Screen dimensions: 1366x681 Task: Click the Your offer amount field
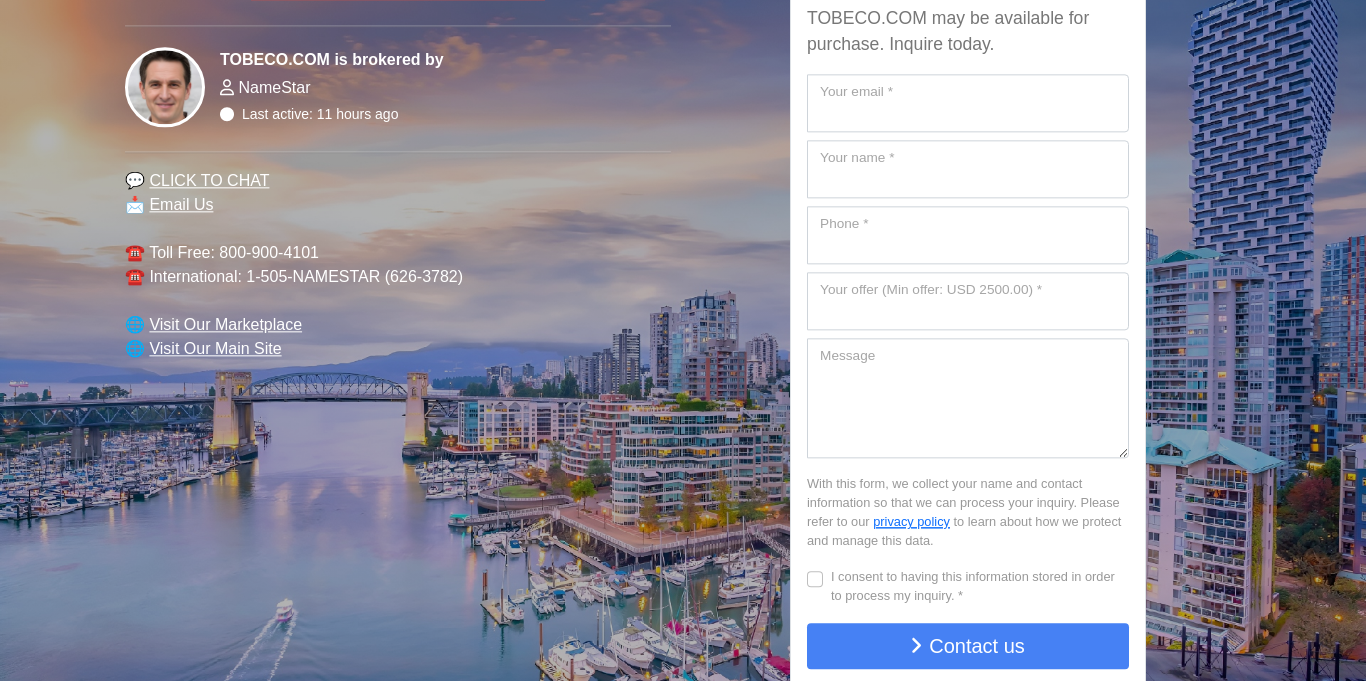point(967,302)
